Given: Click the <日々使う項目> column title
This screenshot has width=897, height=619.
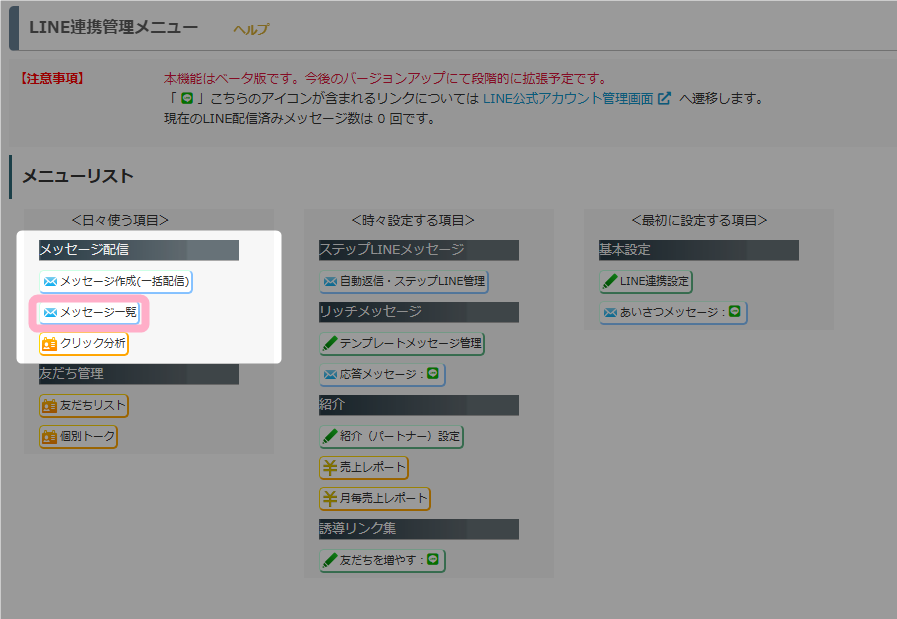Looking at the screenshot, I should [x=120, y=221].
